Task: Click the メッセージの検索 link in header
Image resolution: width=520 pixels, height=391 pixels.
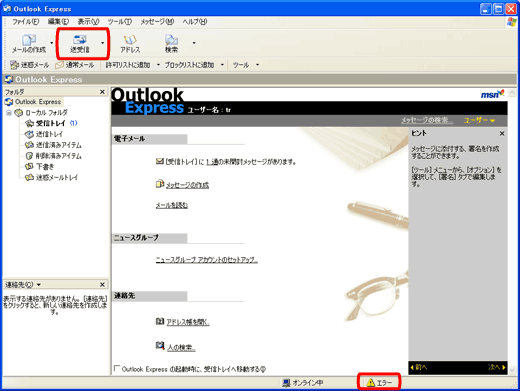Action: pyautogui.click(x=427, y=120)
